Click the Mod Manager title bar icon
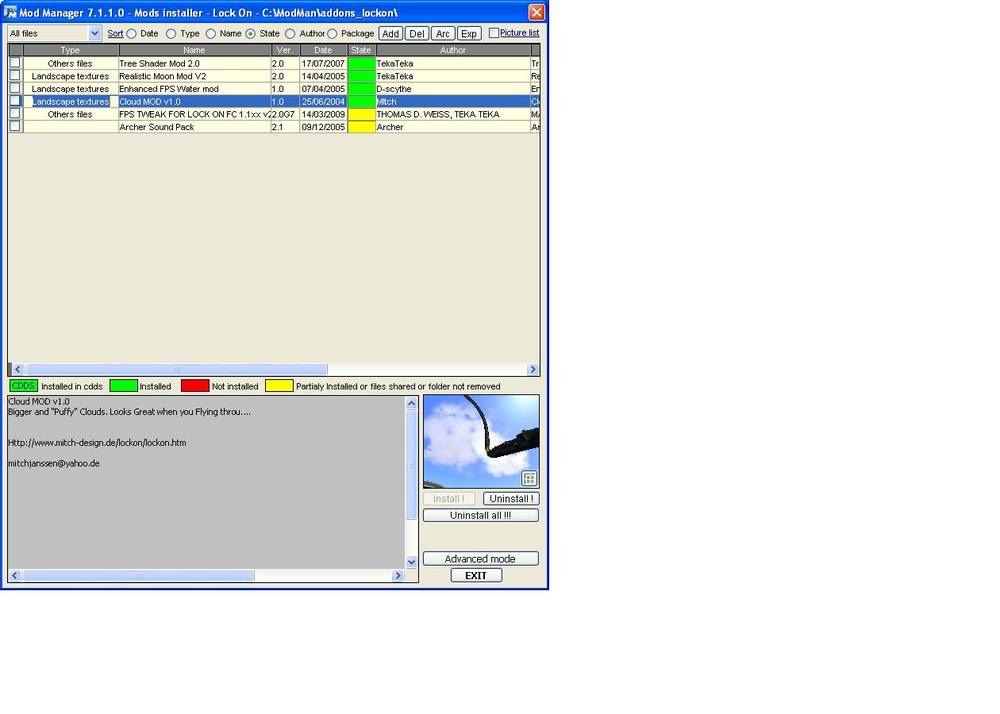The width and height of the screenshot is (1000, 714). point(10,12)
